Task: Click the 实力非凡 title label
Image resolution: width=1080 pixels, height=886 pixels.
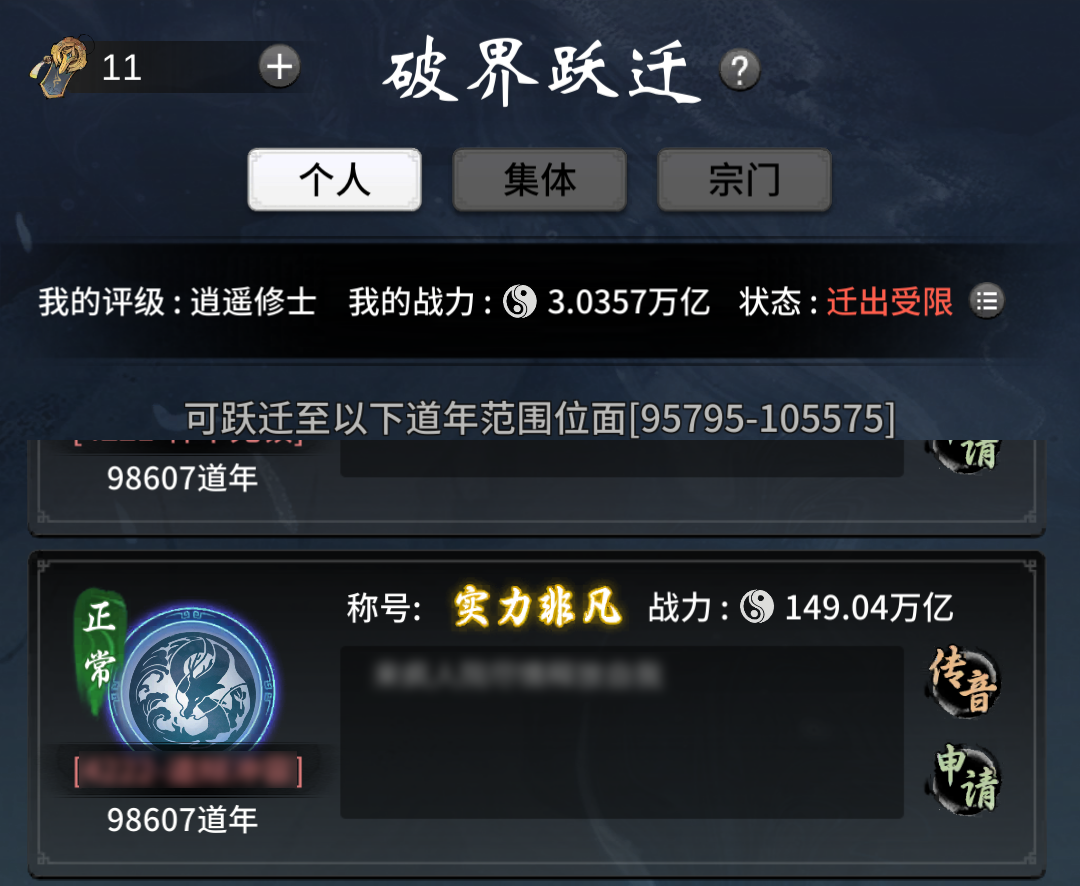Action: coord(538,608)
